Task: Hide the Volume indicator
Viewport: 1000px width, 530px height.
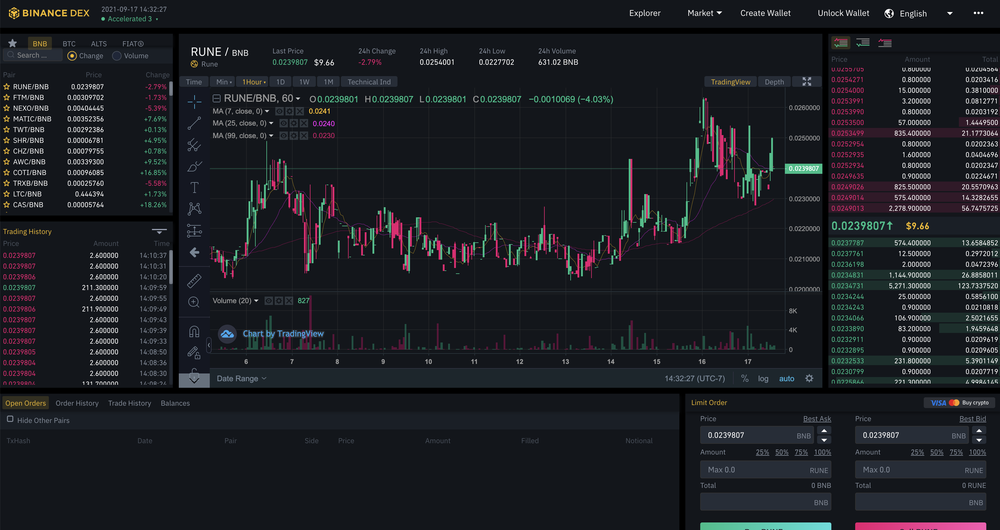Action: coord(268,300)
